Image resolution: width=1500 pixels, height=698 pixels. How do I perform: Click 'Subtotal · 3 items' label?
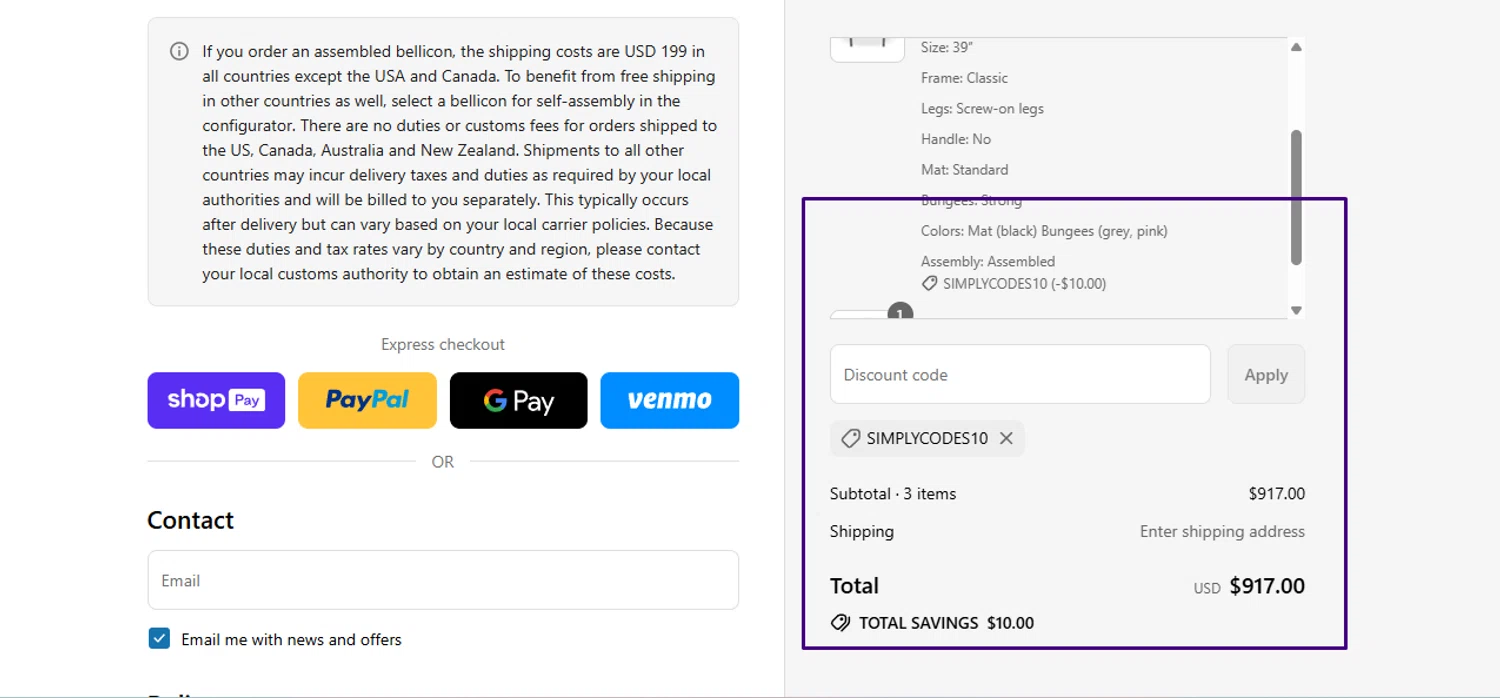coord(893,494)
